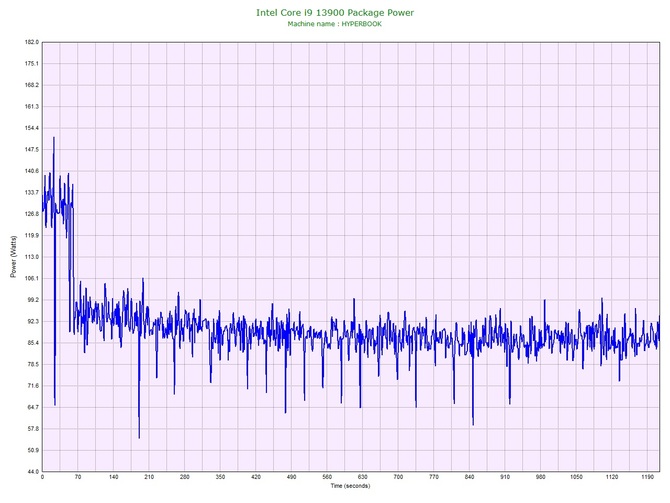Select the 182.0 value at top of Y axis
This screenshot has width=670, height=503.
tap(30, 42)
